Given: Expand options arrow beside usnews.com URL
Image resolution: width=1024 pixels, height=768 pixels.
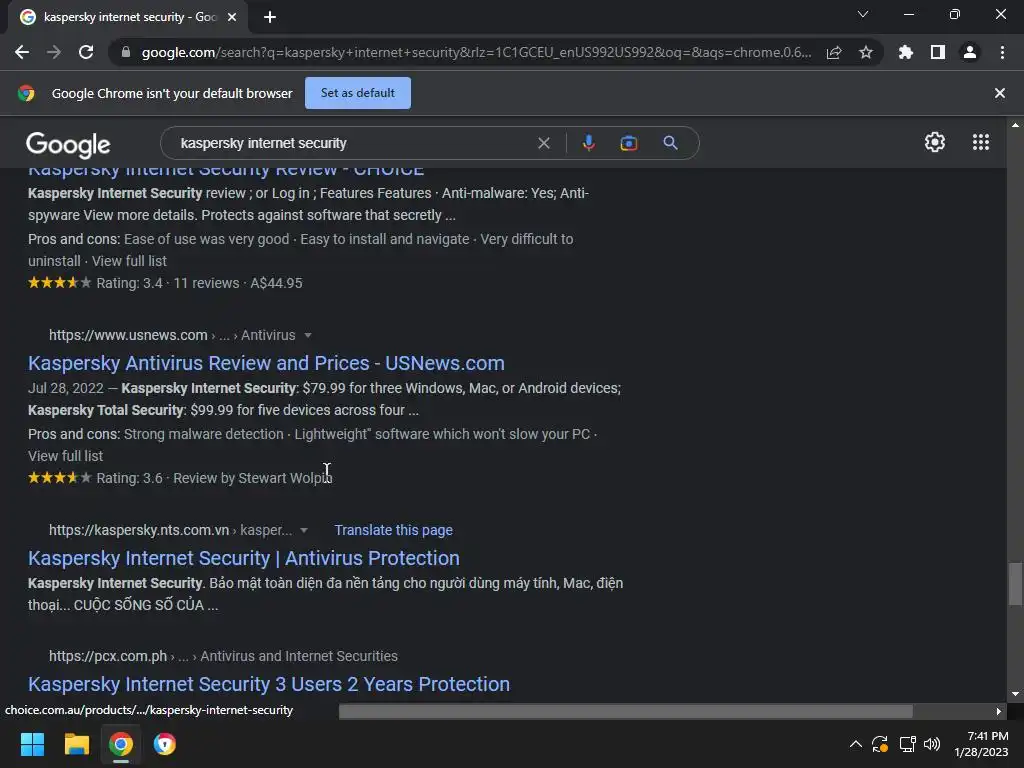Looking at the screenshot, I should [308, 335].
